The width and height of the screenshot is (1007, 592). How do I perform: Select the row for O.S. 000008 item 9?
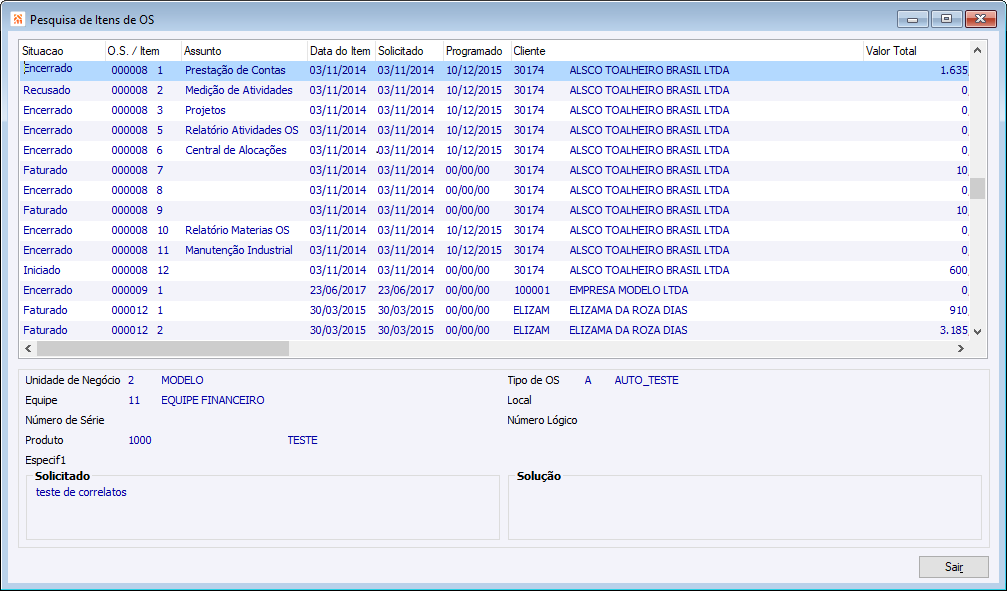pos(495,210)
